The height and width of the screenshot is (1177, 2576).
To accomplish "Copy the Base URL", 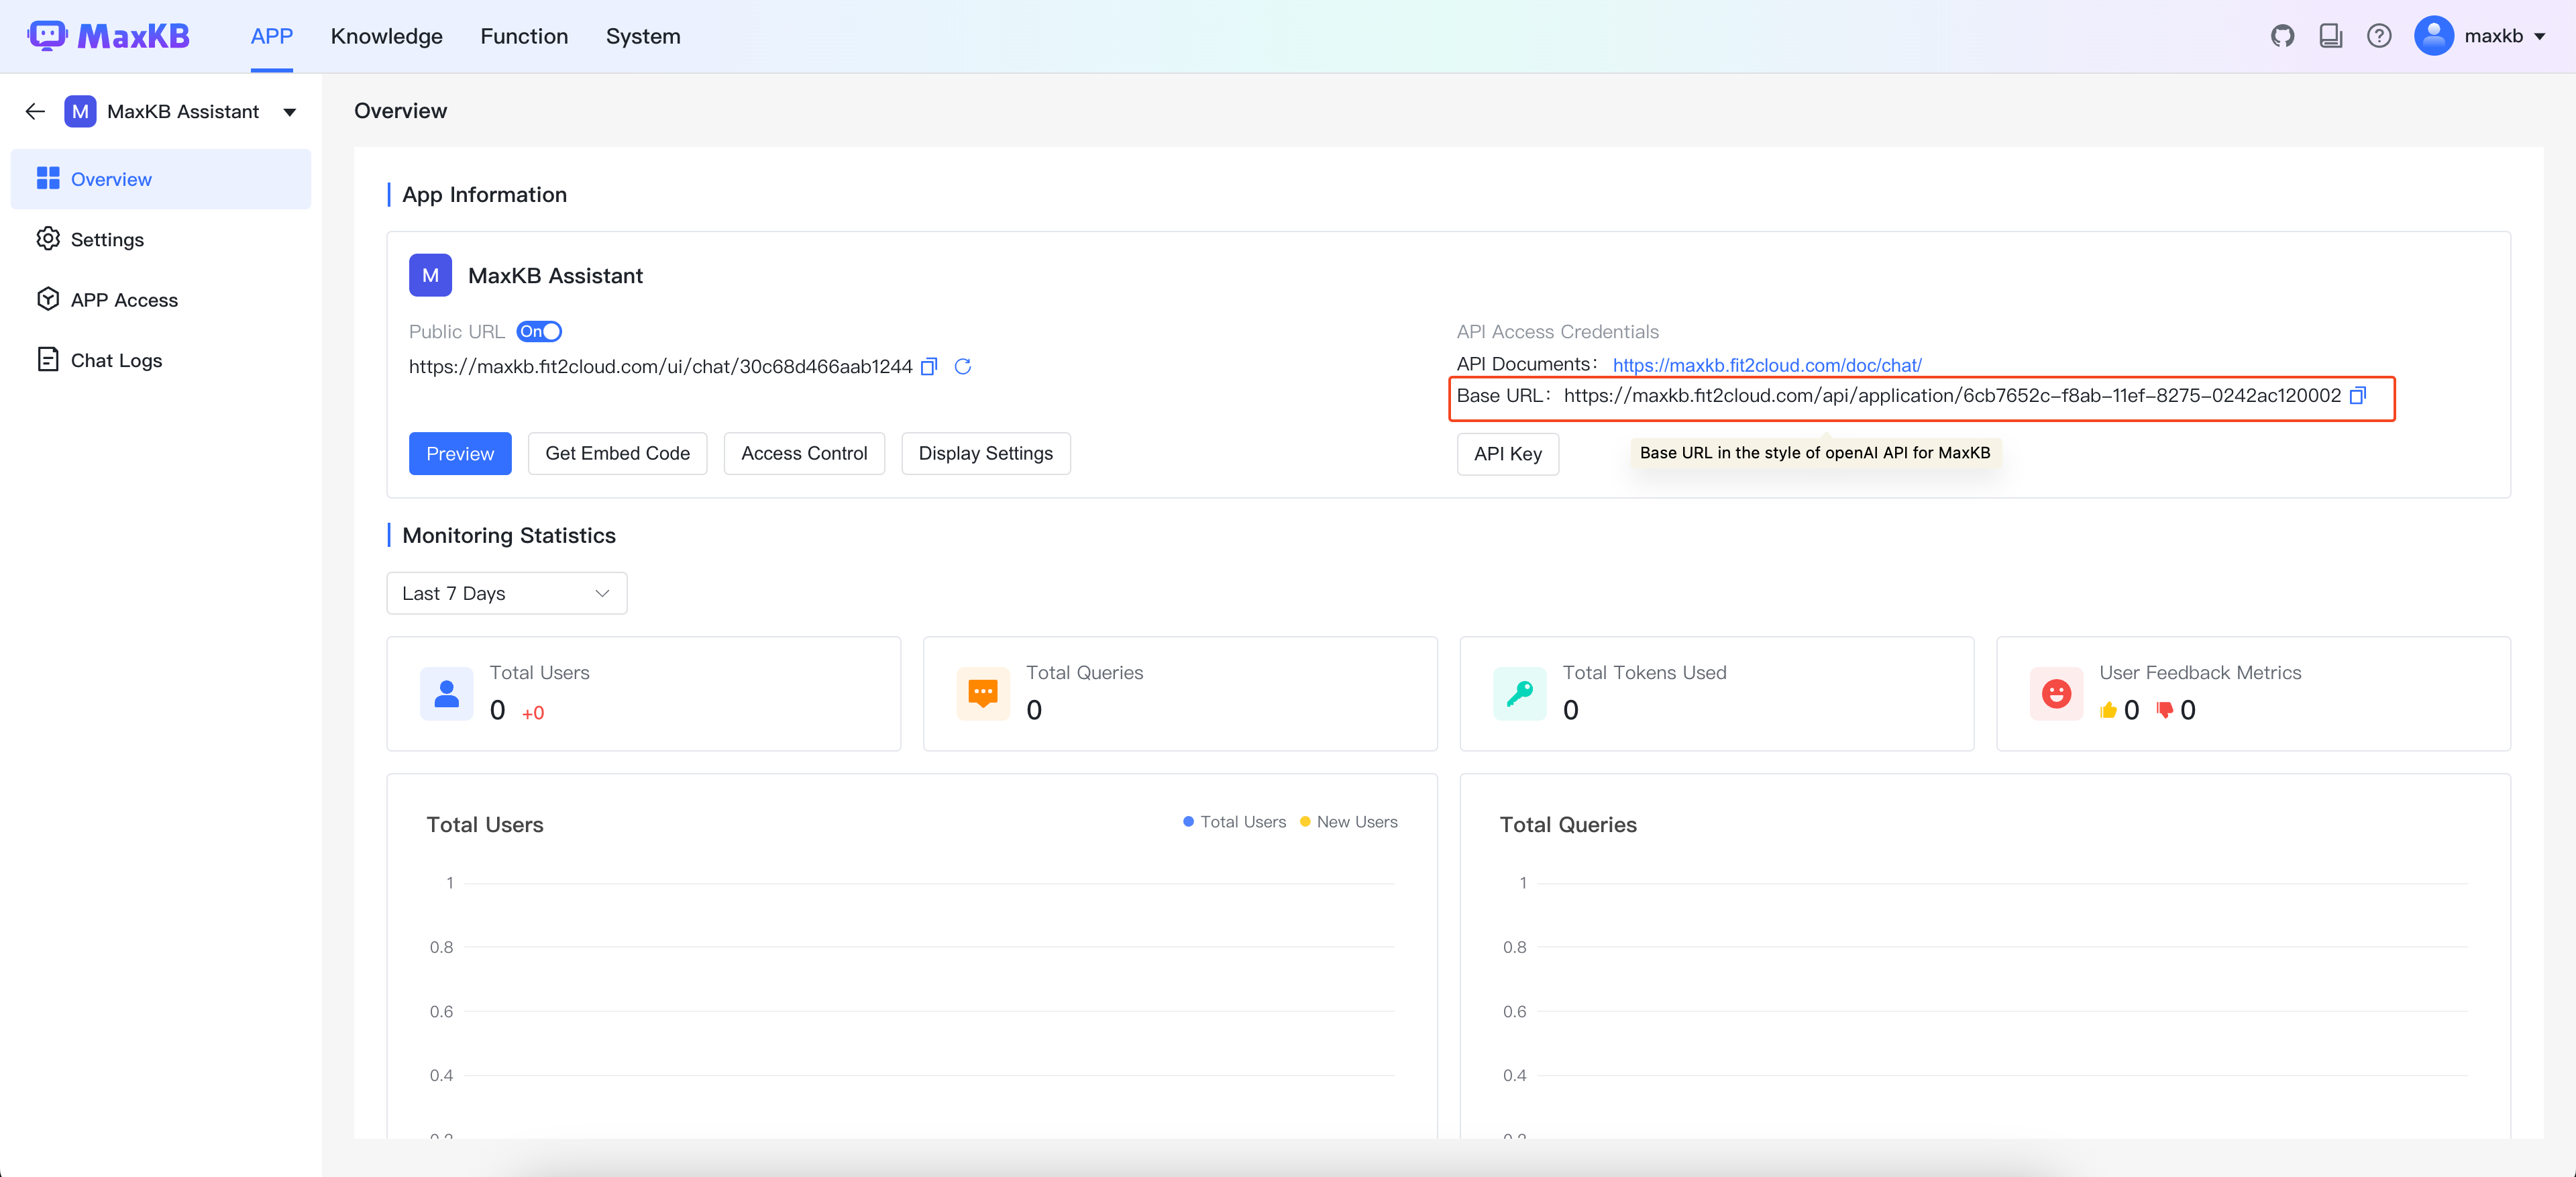I will (2358, 395).
